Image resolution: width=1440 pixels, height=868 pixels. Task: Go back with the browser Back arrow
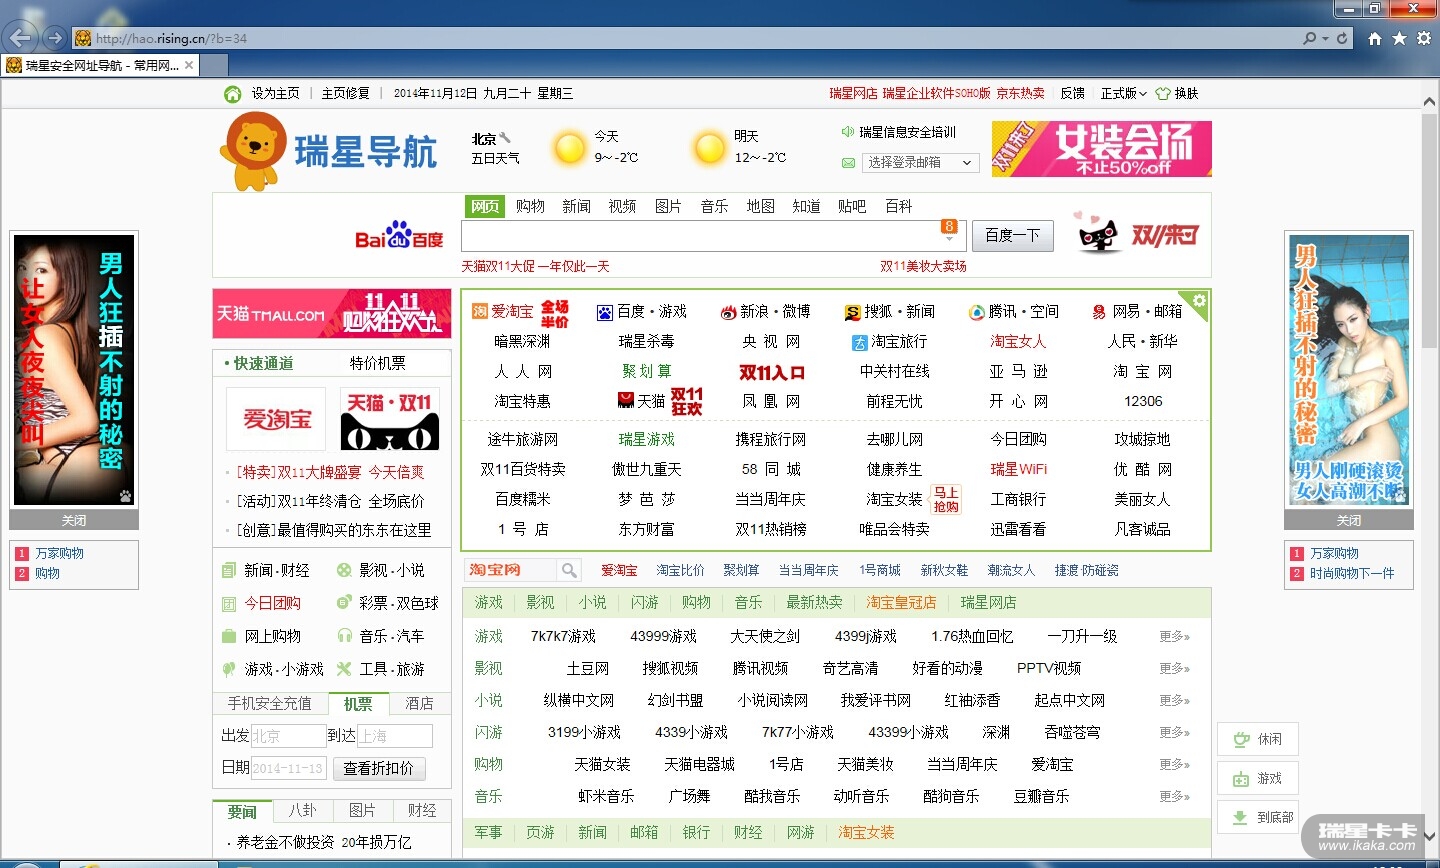[19, 39]
